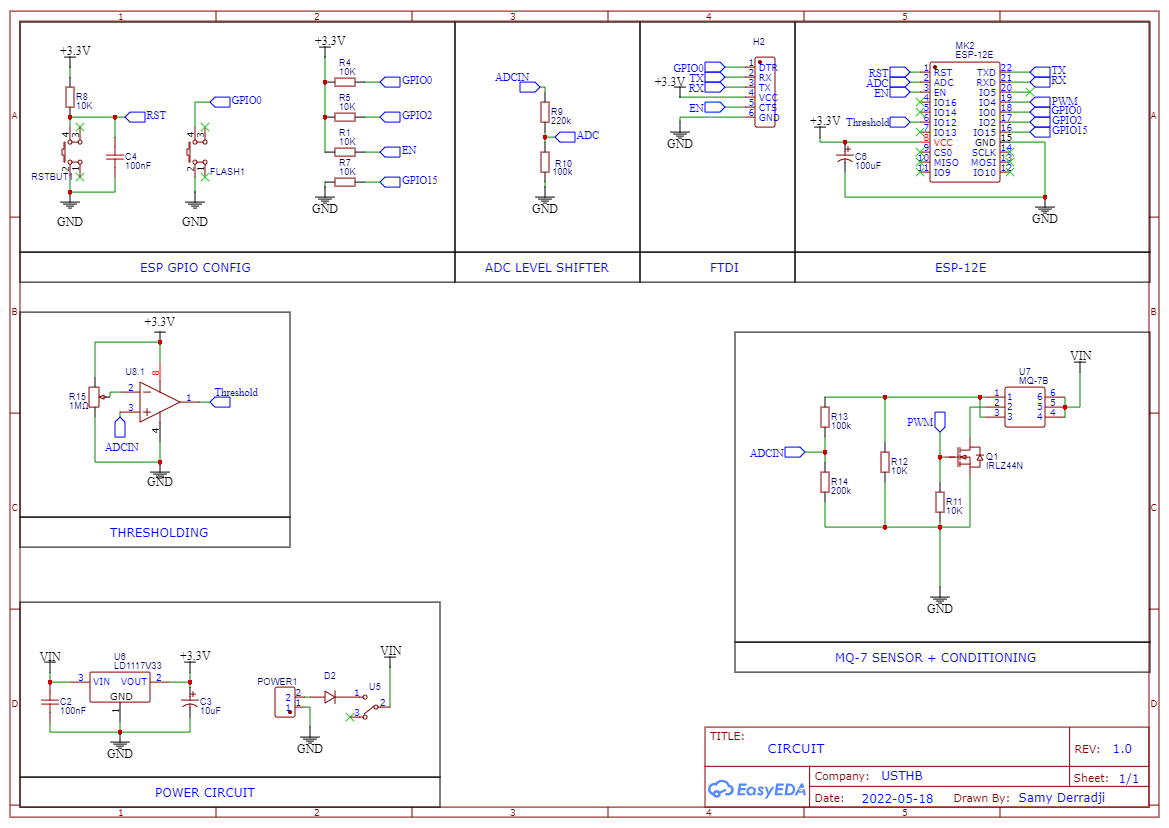Click the company name "USTHB"

point(902,776)
